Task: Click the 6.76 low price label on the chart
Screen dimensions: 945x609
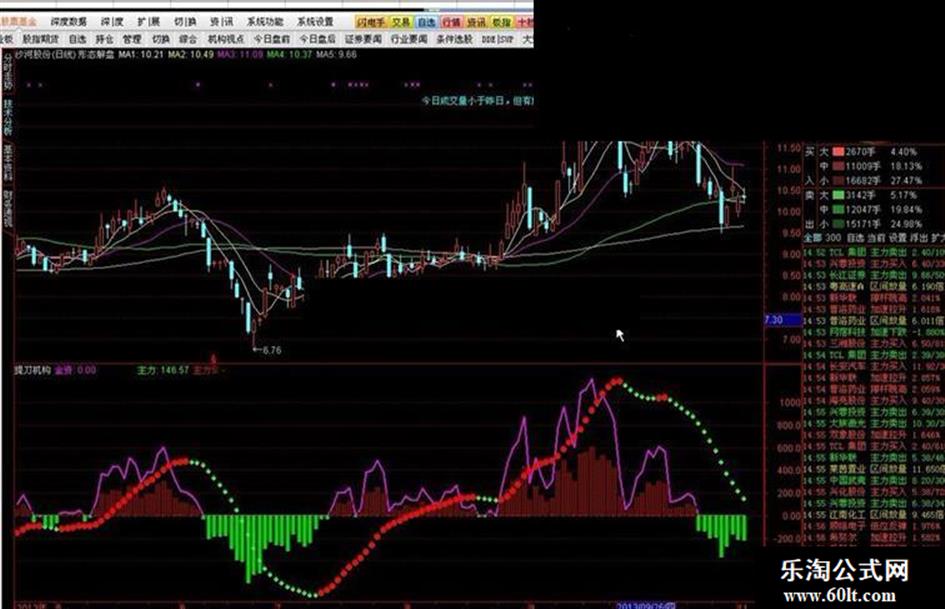Action: click(272, 350)
